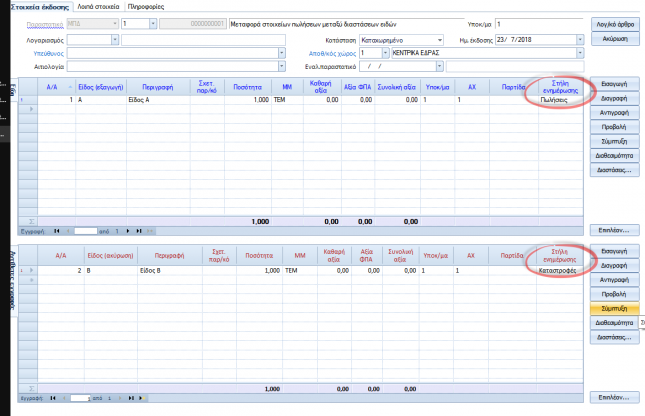This screenshot has height=416, width=645.
Task: Click the record number box in top navigator
Action: (x=86, y=231)
